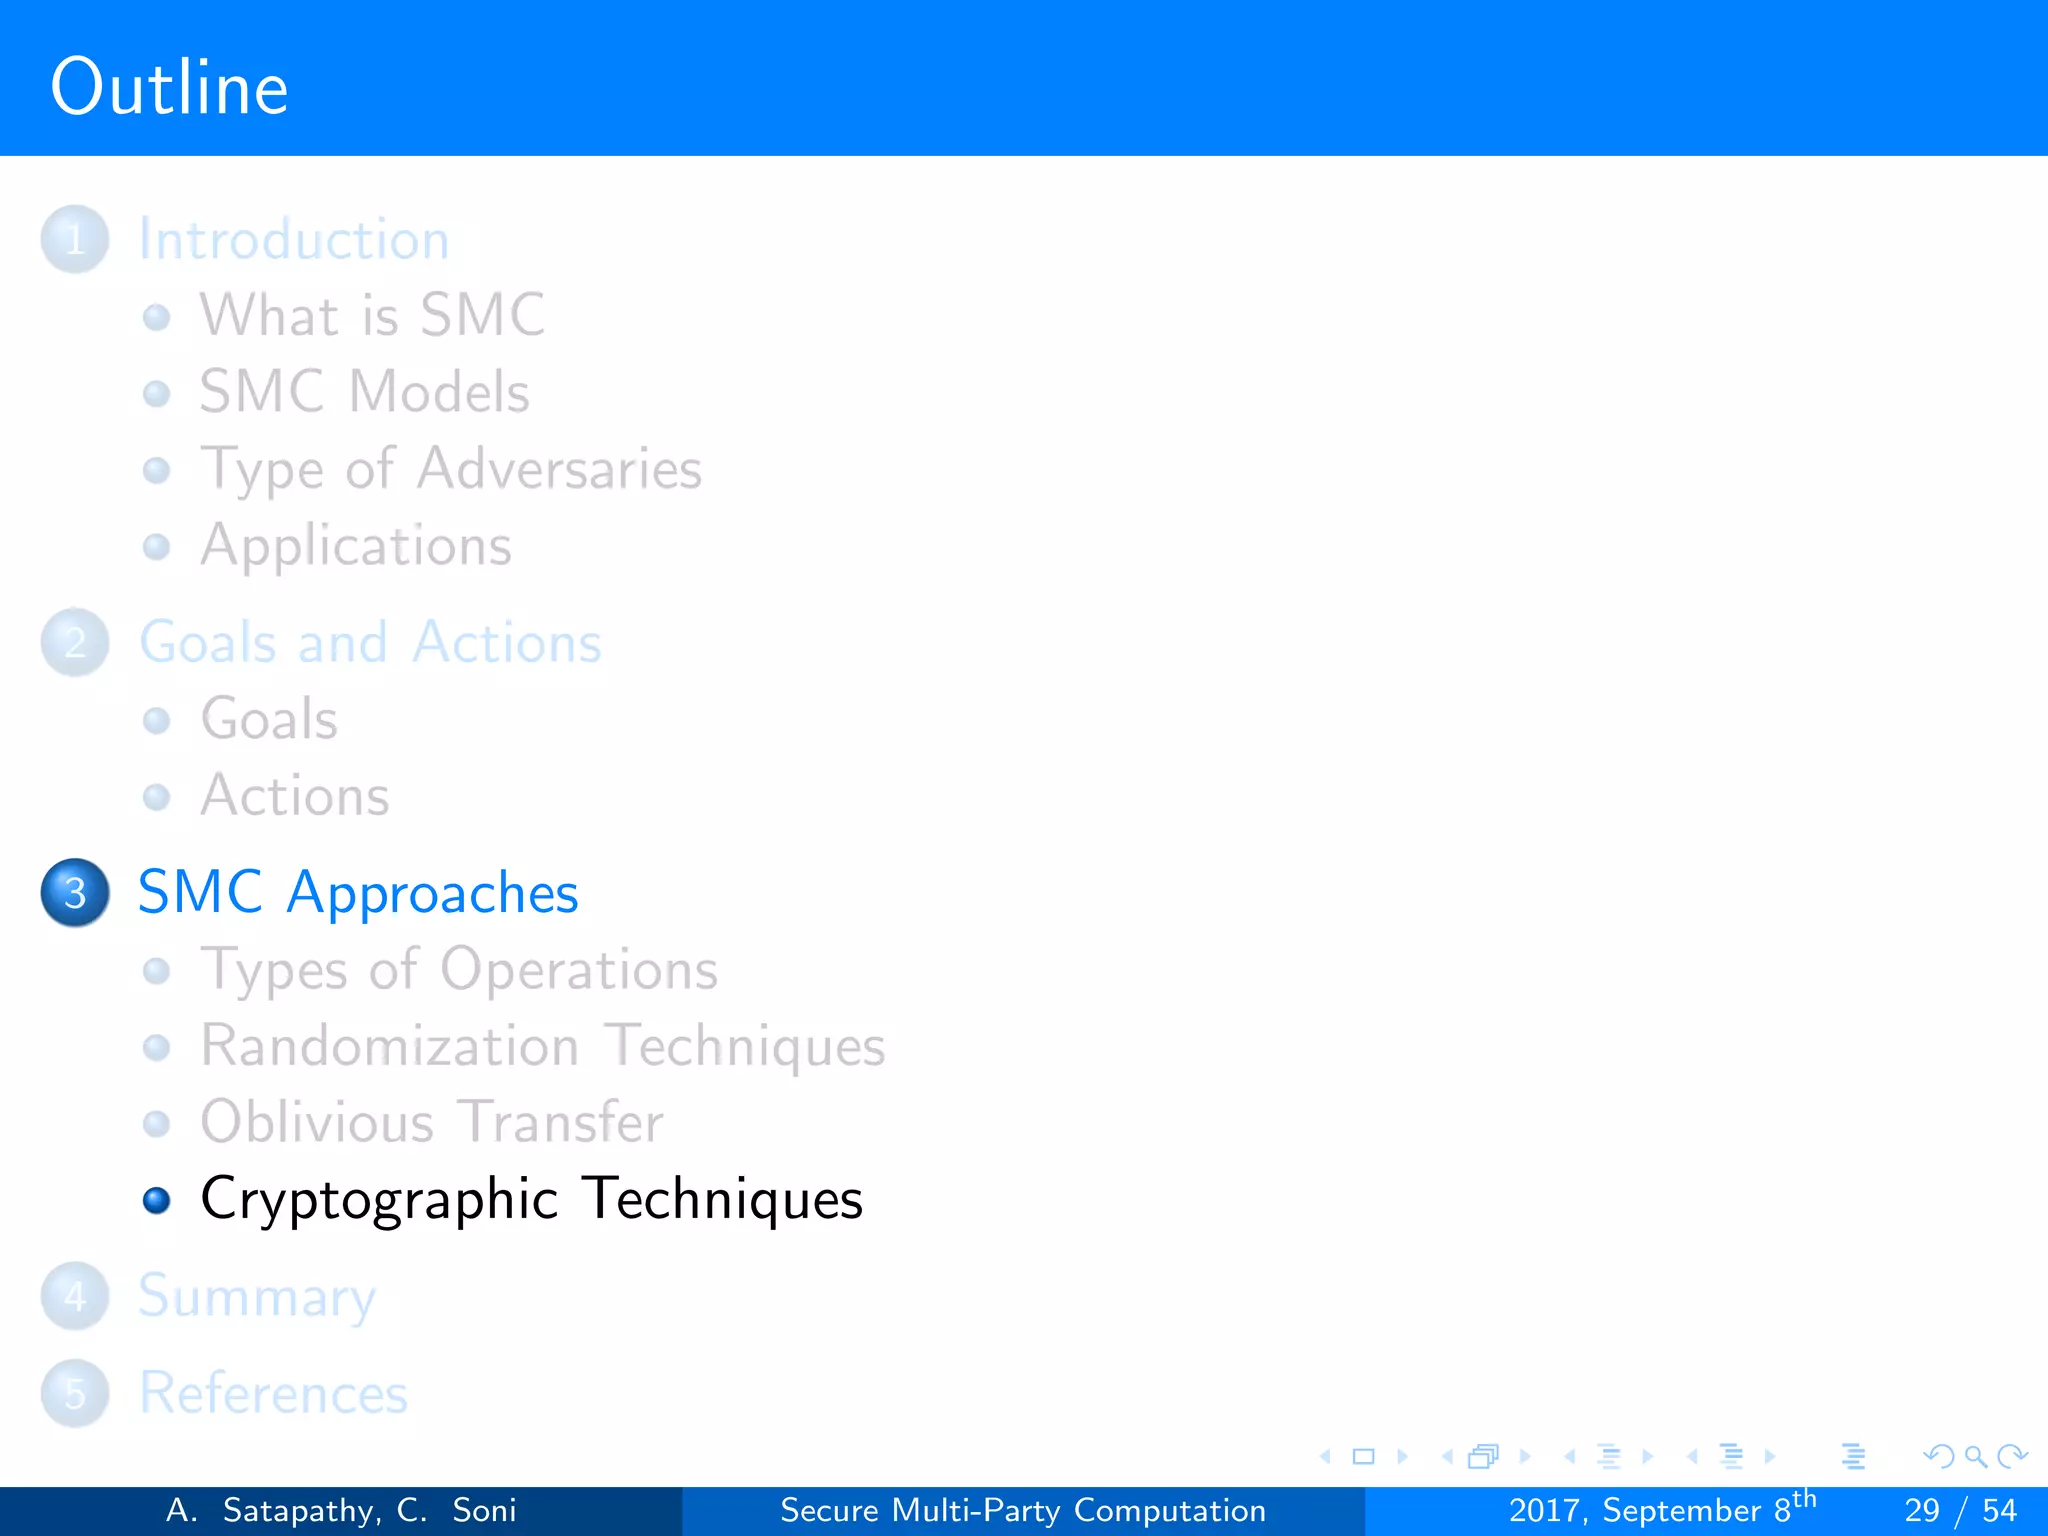
Task: Open SMC Approaches section heading
Action: (x=358, y=892)
